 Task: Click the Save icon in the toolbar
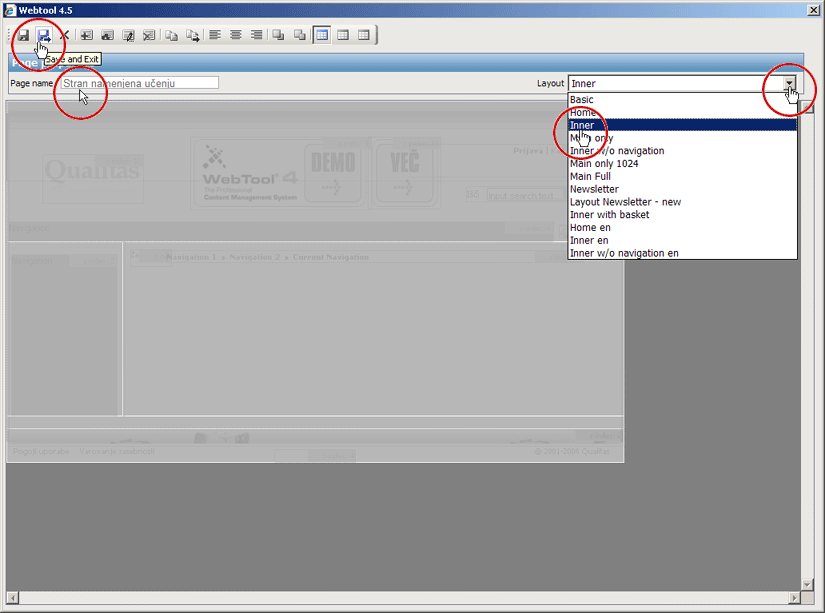23,35
